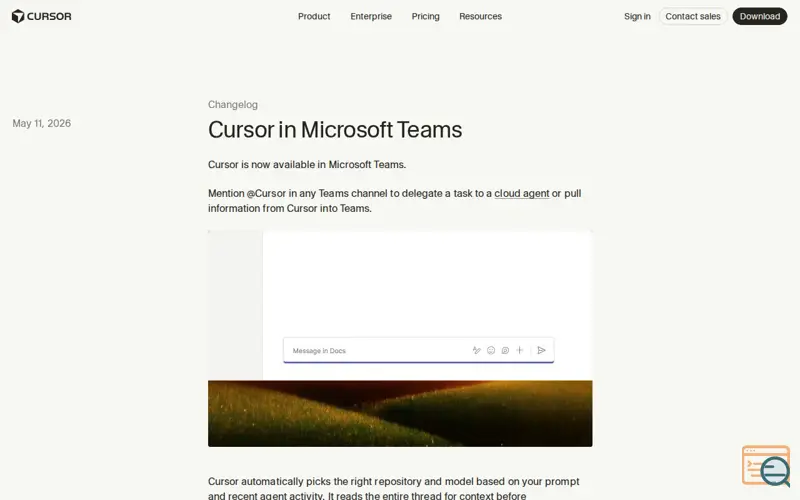This screenshot has height=500, width=800.
Task: Follow the cloud agent hyperlink
Action: pos(521,193)
